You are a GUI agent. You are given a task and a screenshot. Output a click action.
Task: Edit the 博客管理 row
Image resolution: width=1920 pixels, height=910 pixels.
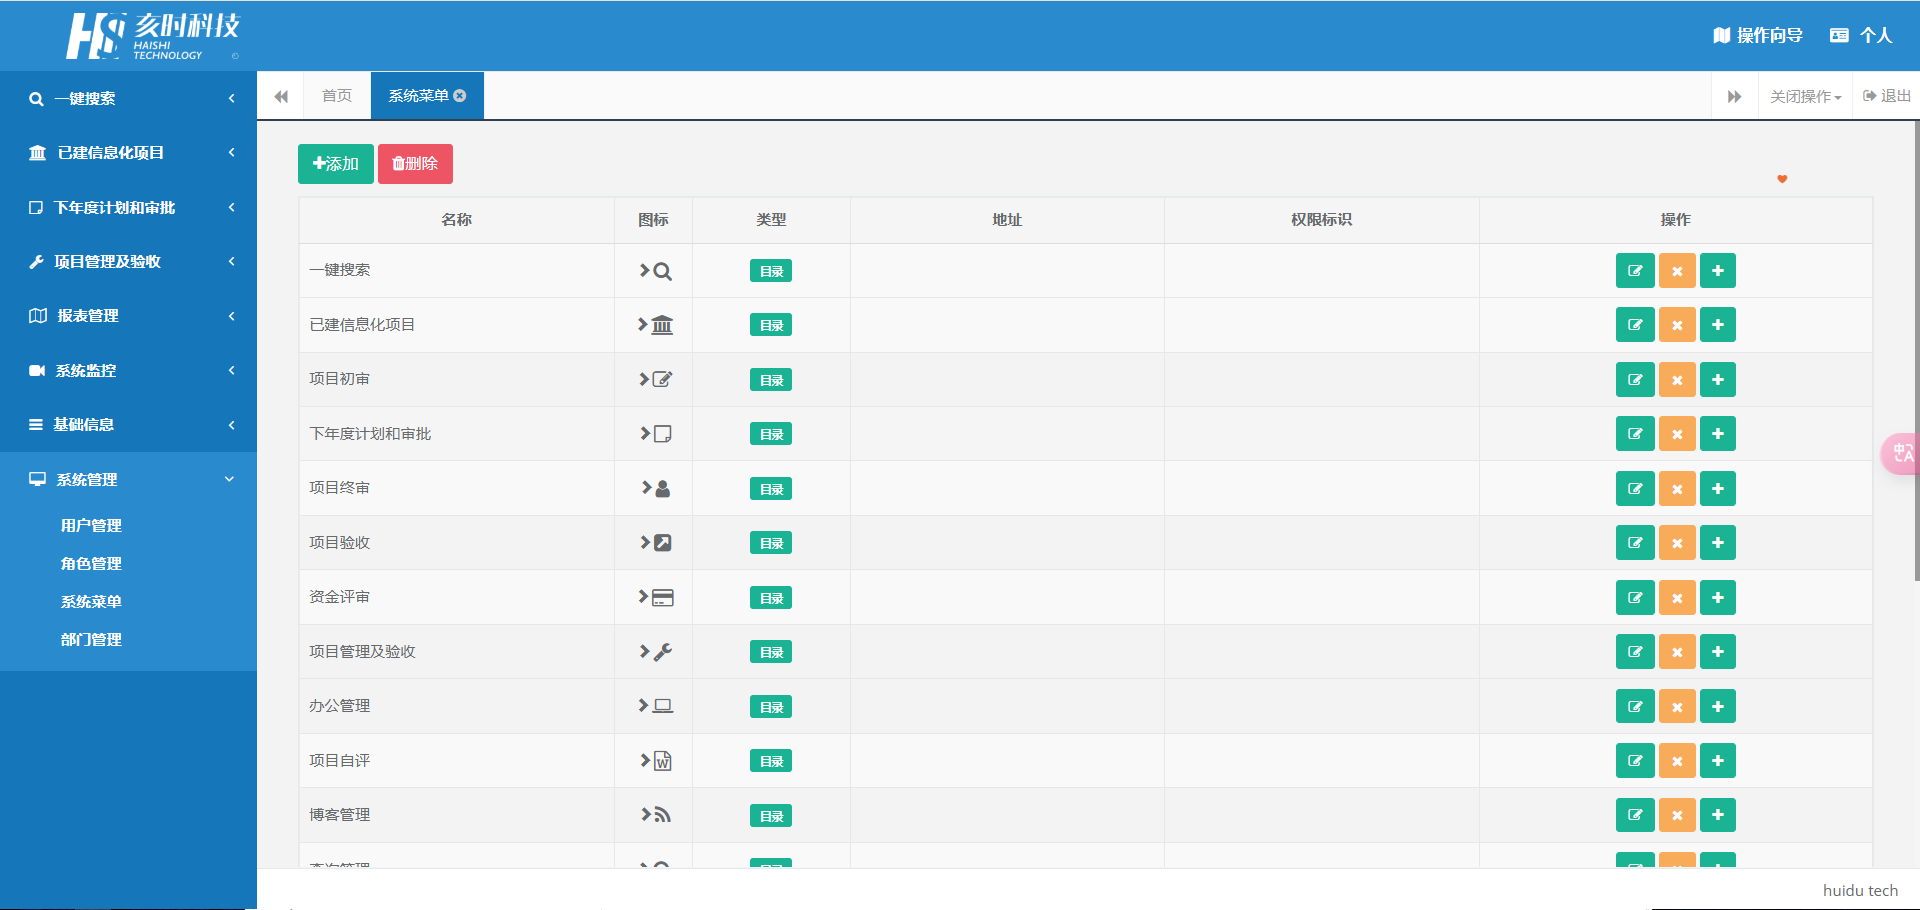[1635, 815]
